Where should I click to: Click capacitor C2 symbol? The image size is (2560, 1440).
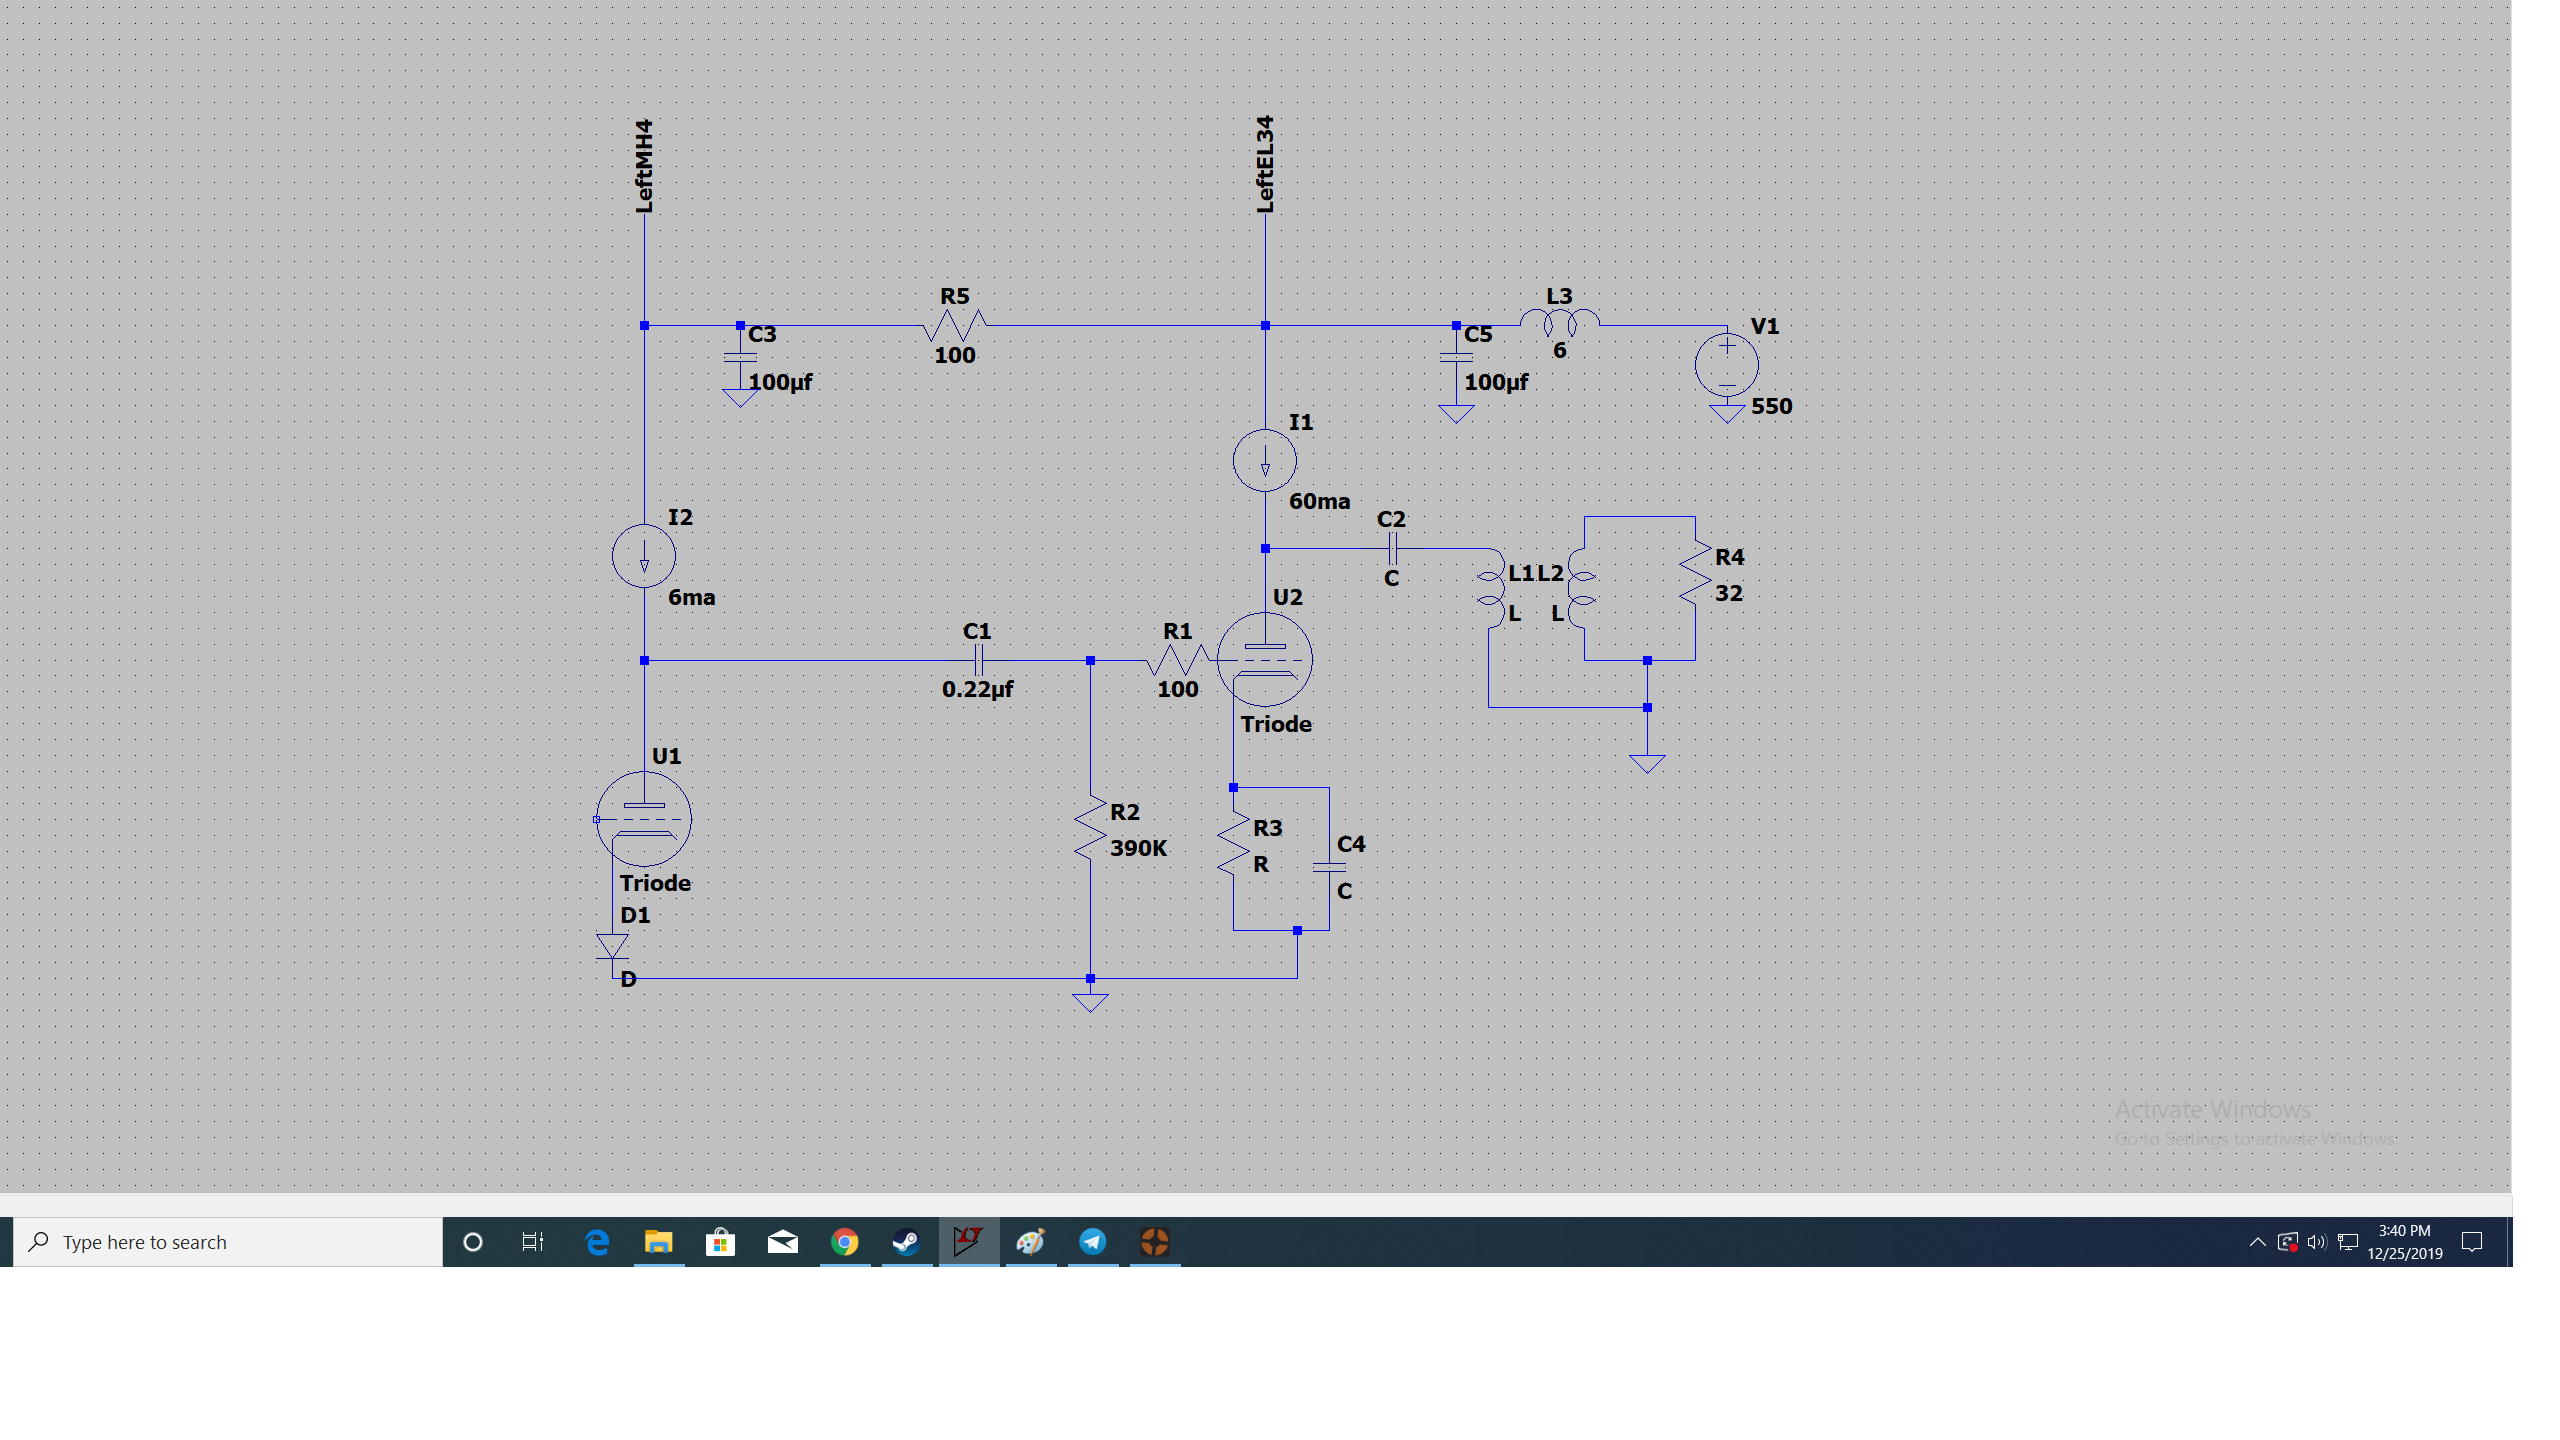pyautogui.click(x=1392, y=548)
